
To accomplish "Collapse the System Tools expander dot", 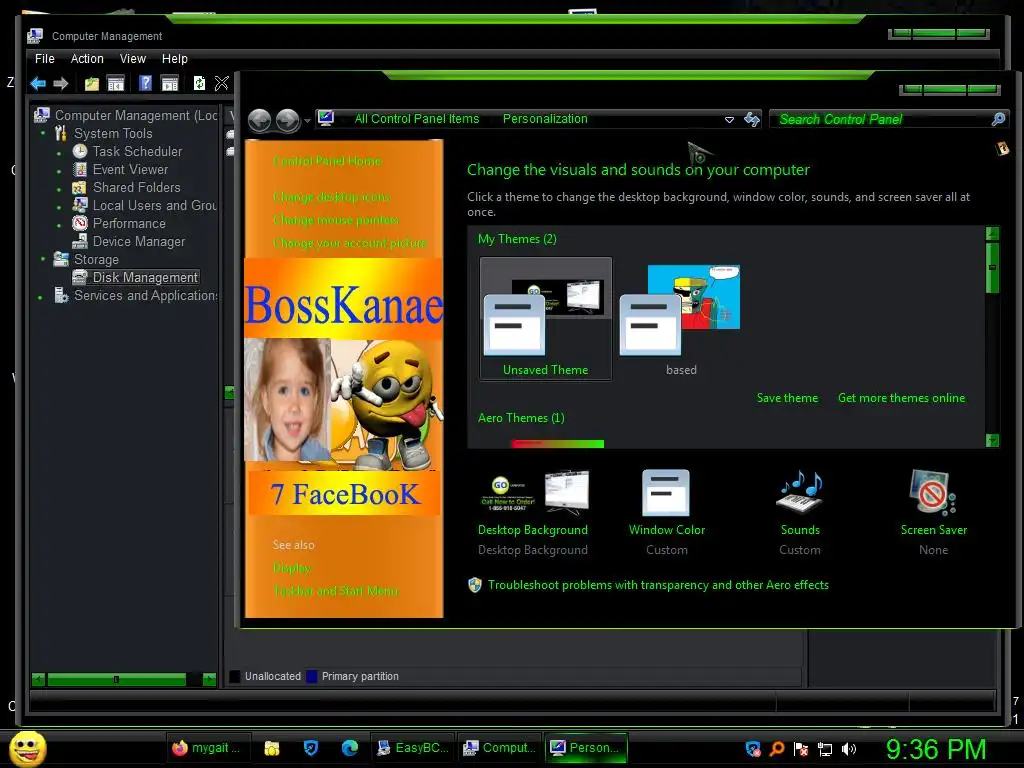I will coord(43,134).
